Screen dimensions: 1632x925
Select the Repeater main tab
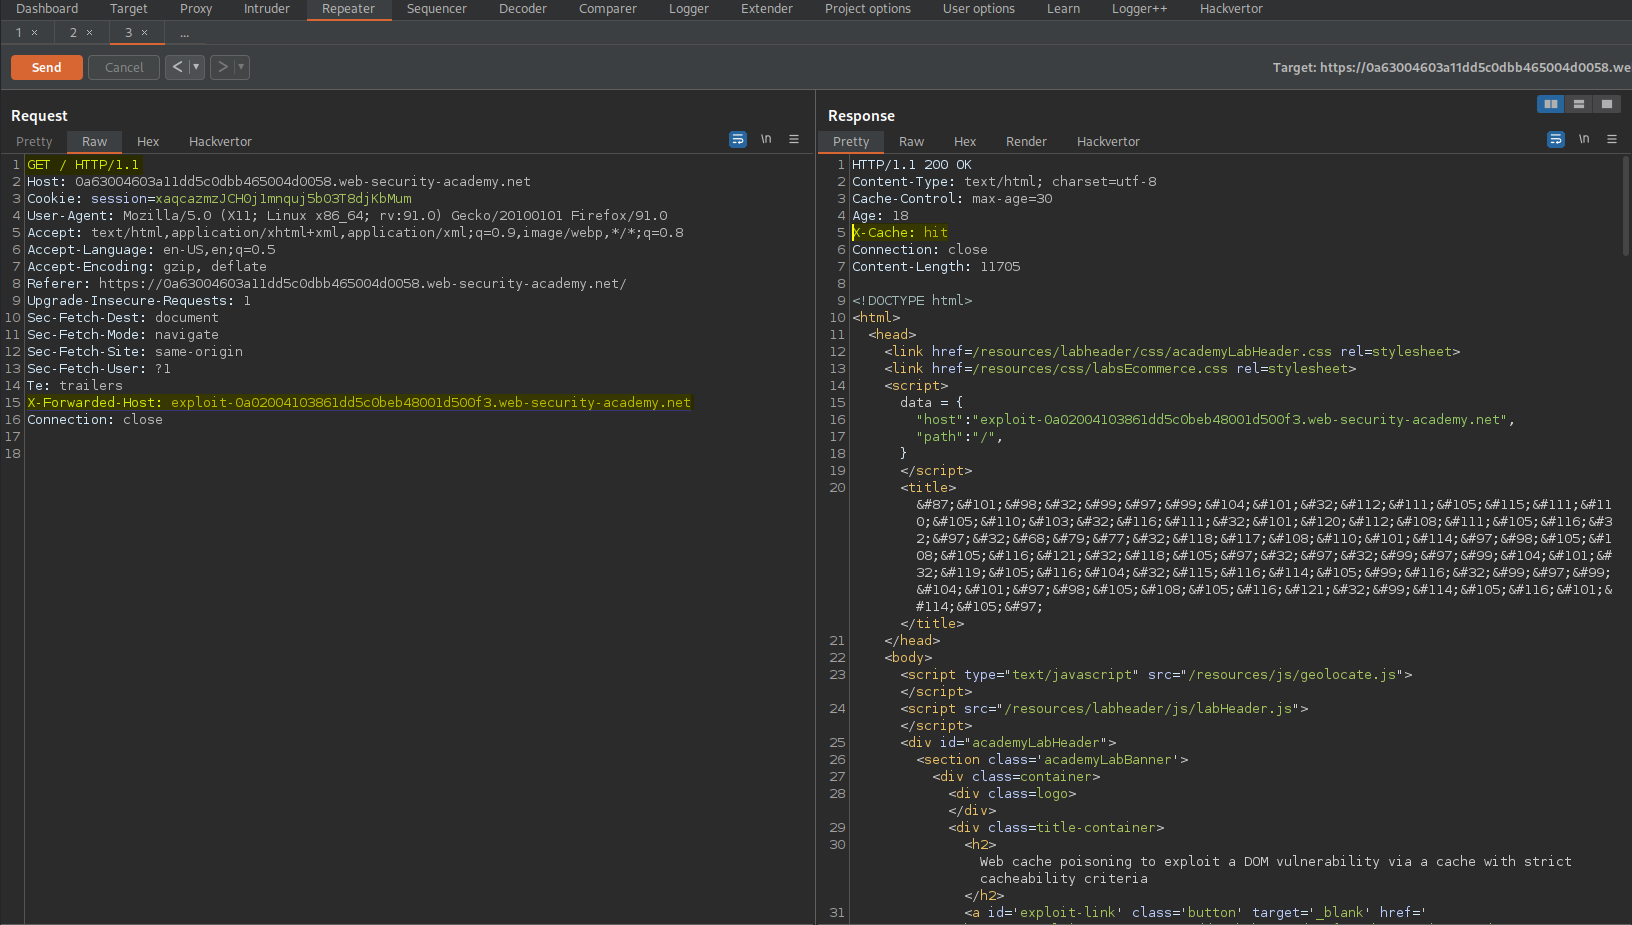349,9
